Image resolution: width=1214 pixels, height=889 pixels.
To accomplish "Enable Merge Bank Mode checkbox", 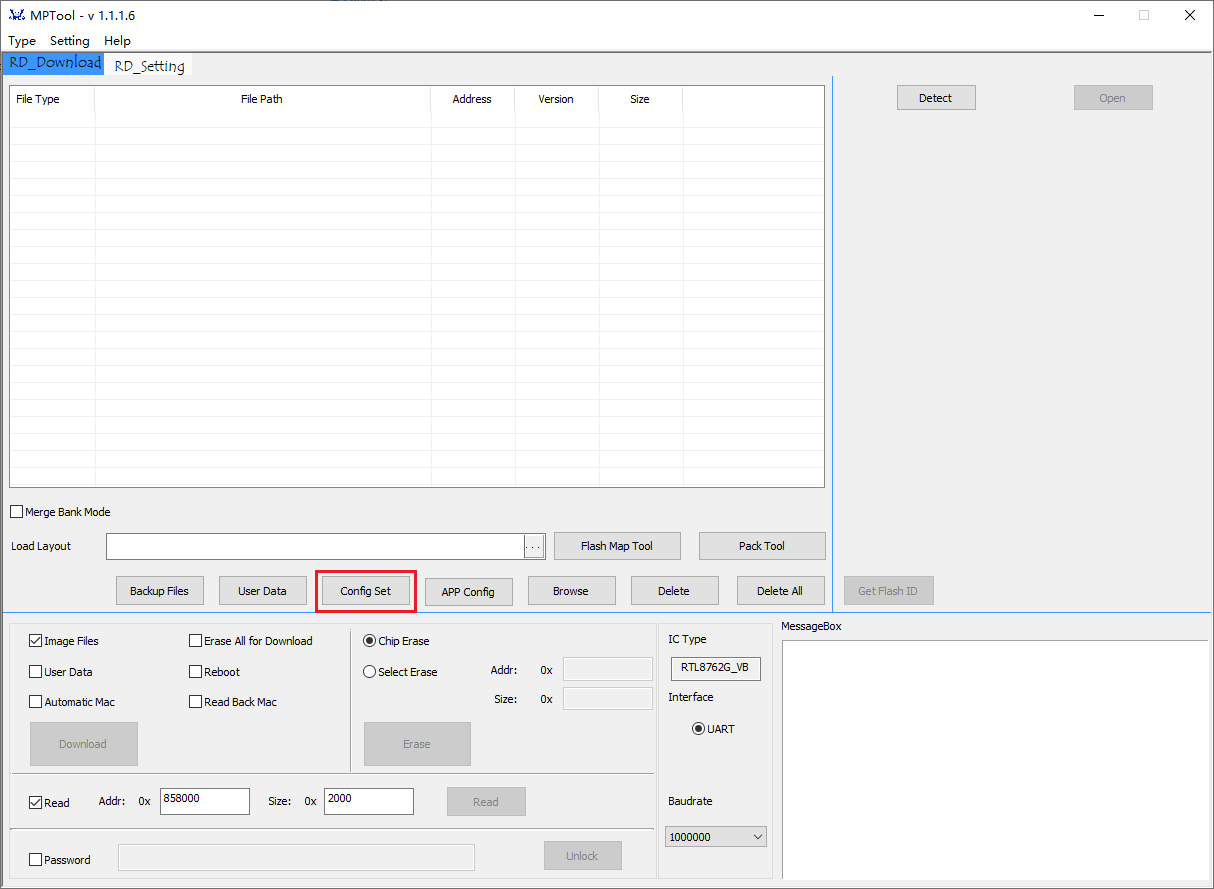I will point(16,512).
